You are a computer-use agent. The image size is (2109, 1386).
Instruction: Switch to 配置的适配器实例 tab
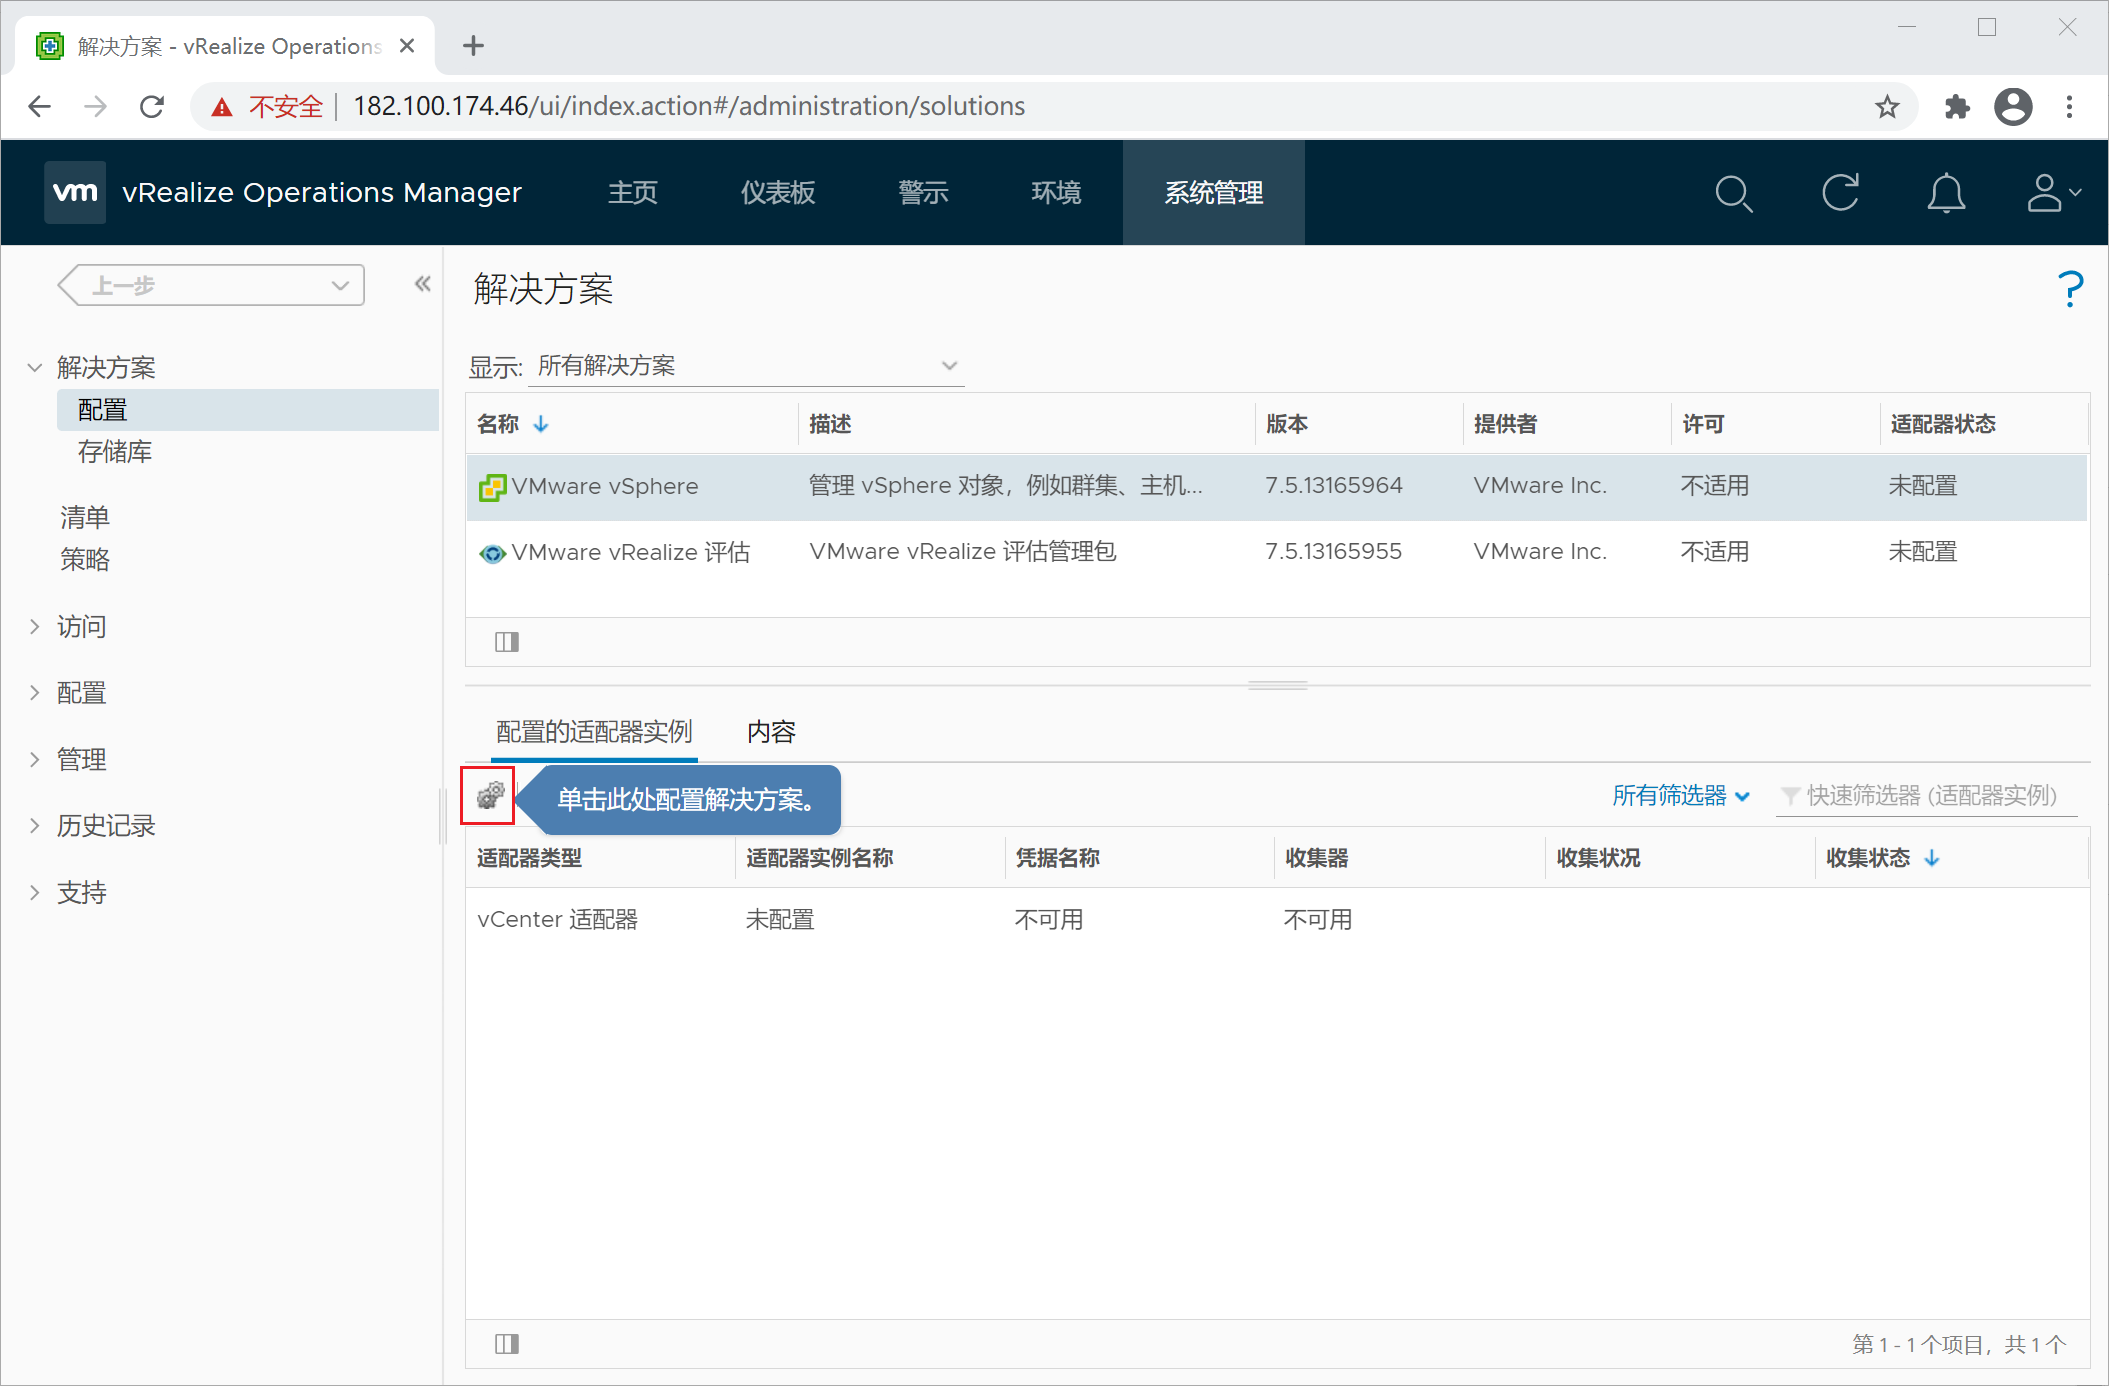[594, 732]
